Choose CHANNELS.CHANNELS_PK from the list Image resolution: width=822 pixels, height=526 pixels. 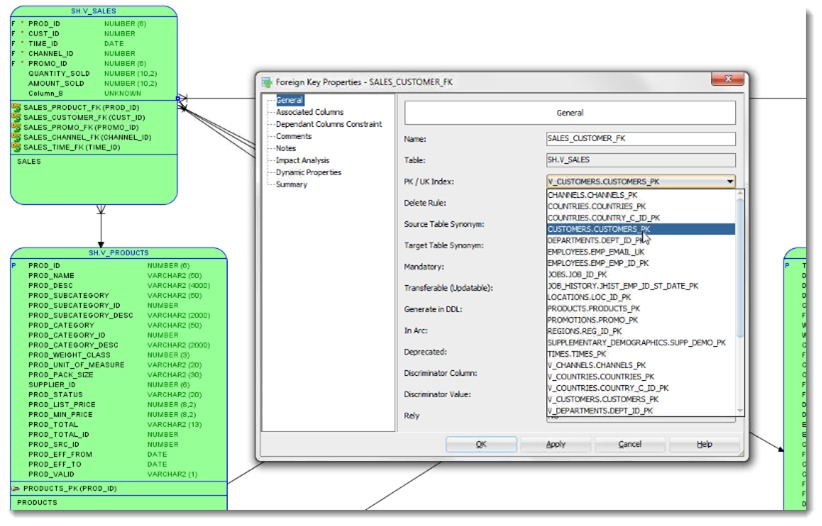click(x=641, y=195)
